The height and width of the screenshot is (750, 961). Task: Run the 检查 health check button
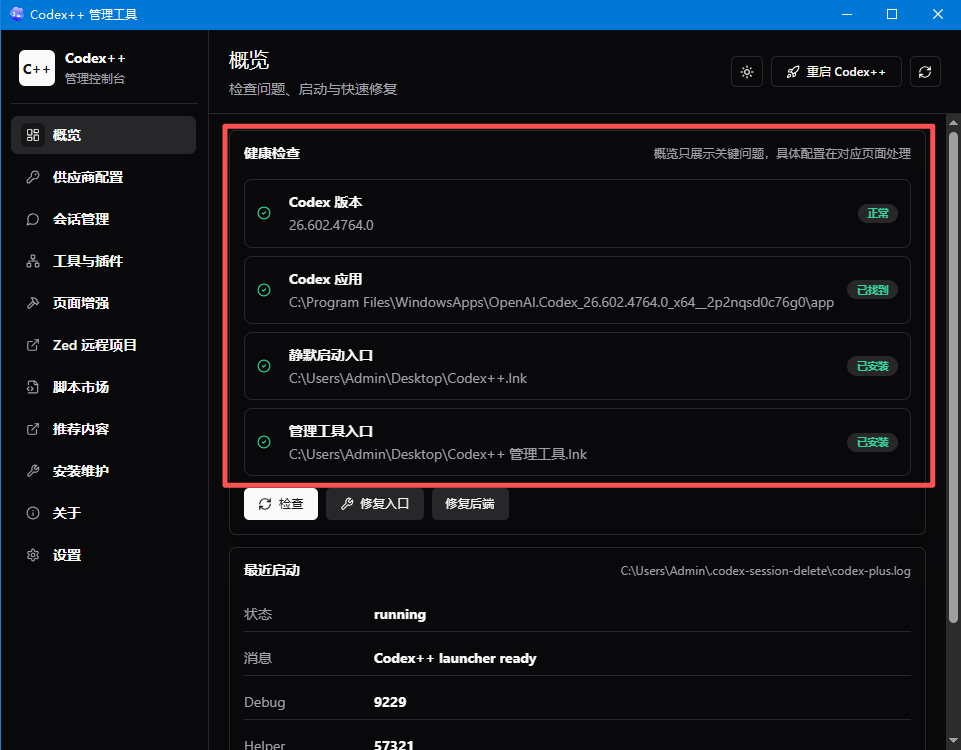pyautogui.click(x=281, y=504)
